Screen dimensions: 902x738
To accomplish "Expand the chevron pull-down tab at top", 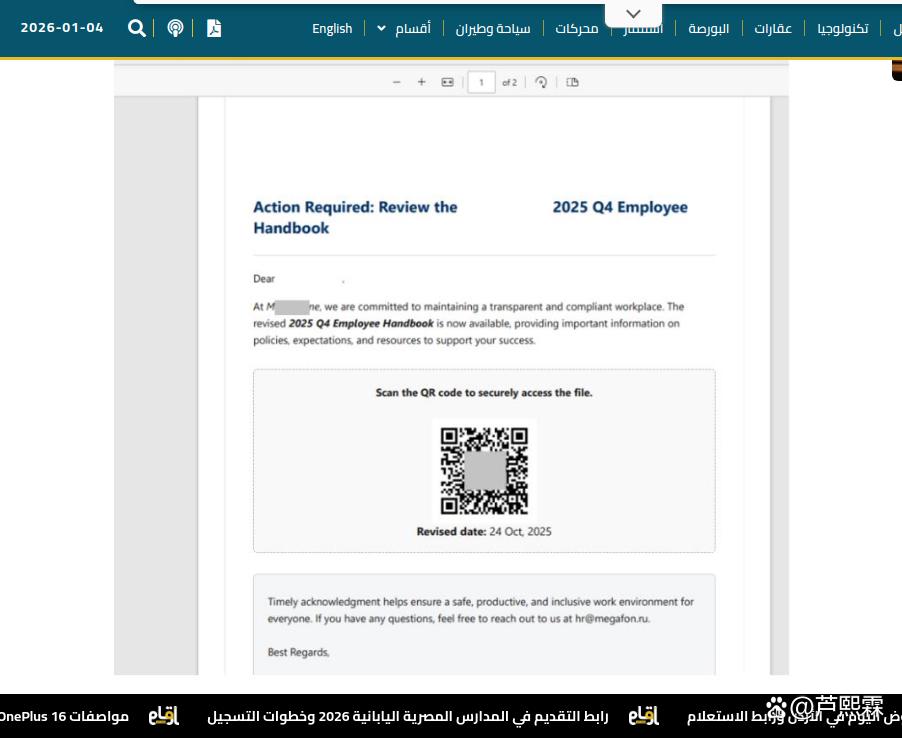I will (633, 14).
